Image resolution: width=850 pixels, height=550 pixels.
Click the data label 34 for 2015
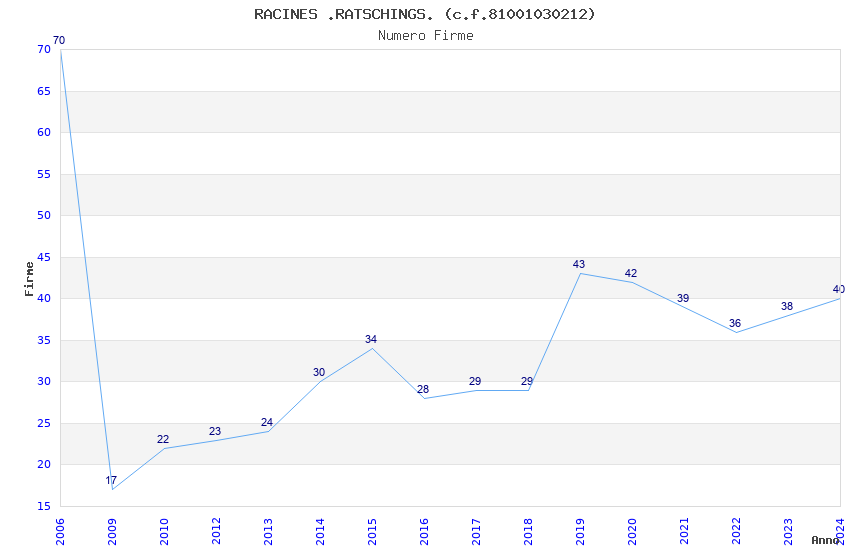click(371, 340)
